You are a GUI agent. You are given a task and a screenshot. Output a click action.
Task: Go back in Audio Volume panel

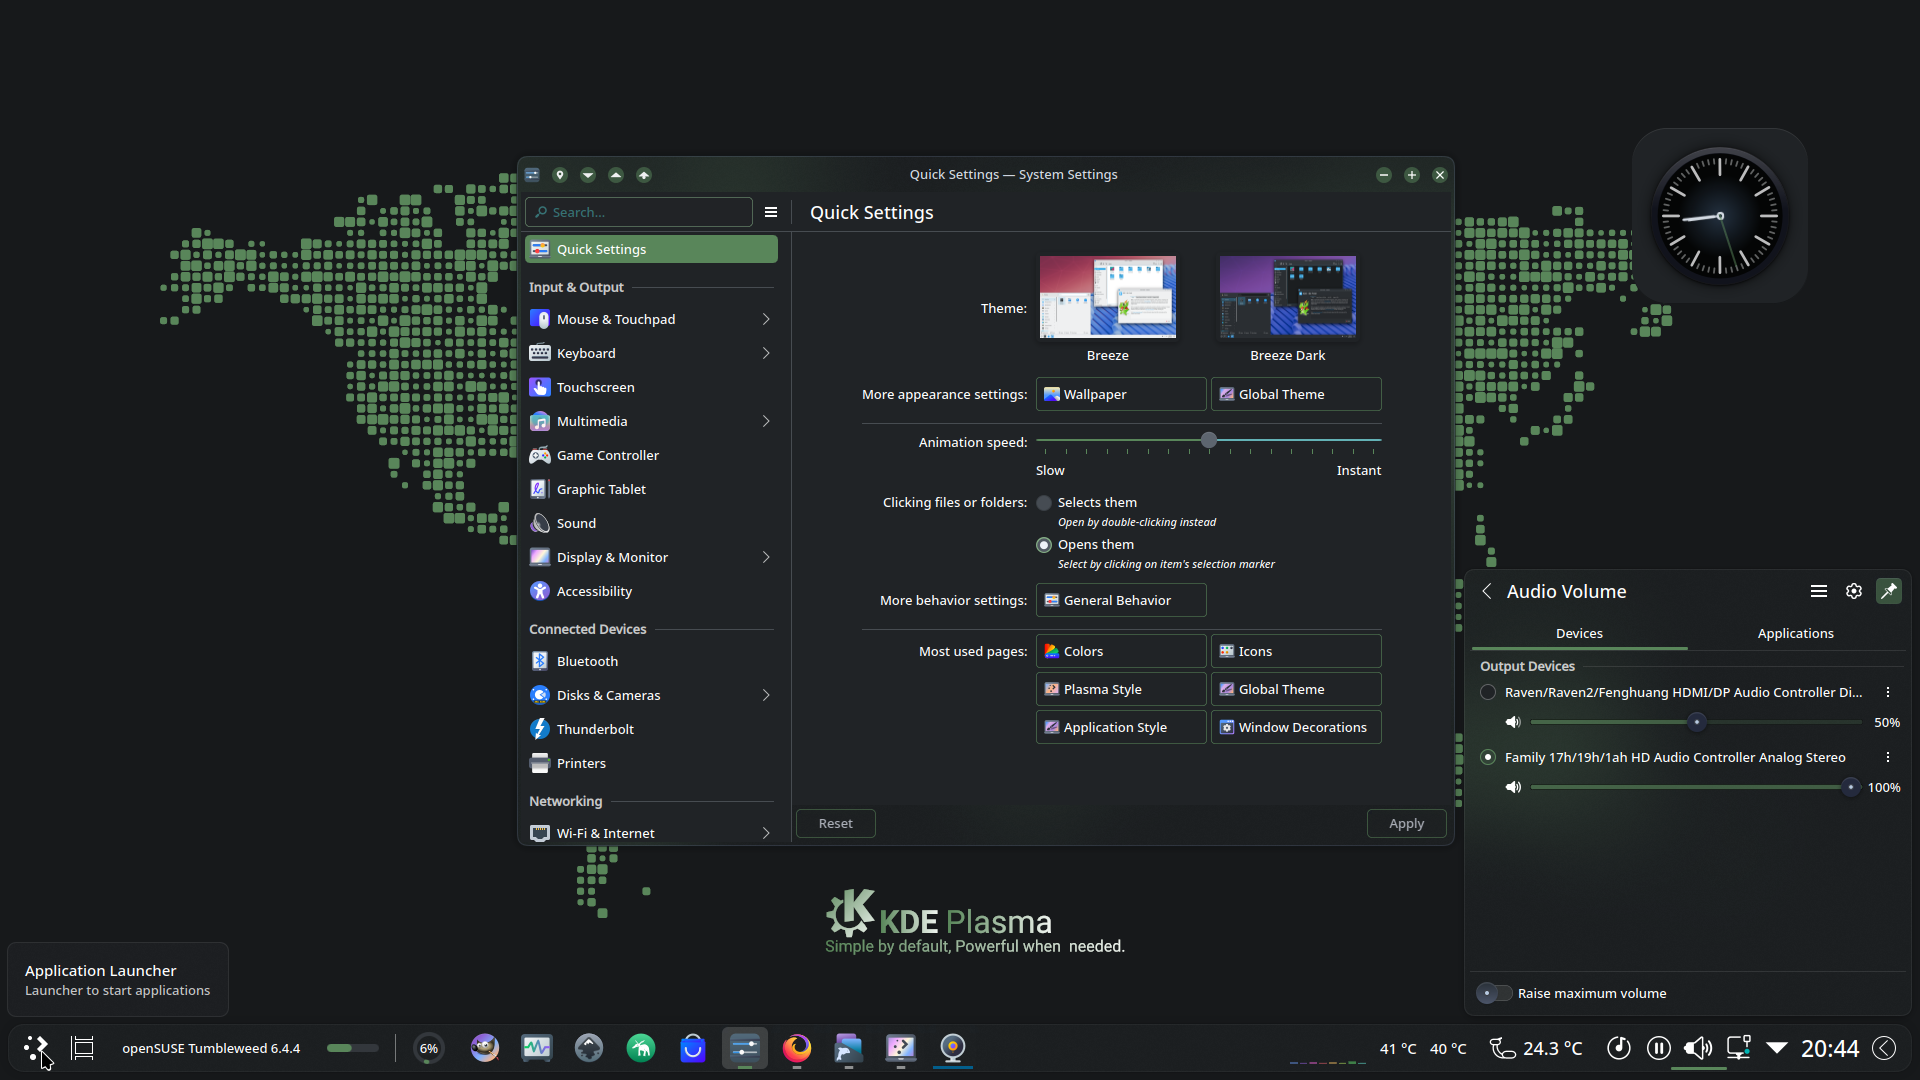(x=1487, y=591)
